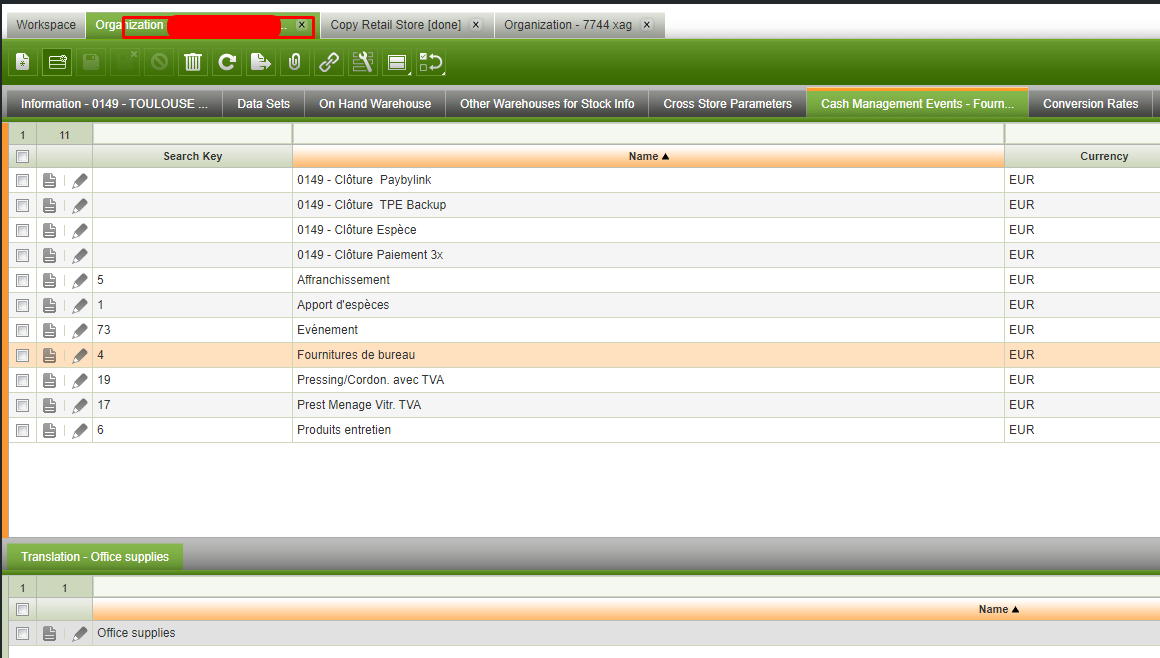Sort Translation grid by Name header

tap(626, 609)
